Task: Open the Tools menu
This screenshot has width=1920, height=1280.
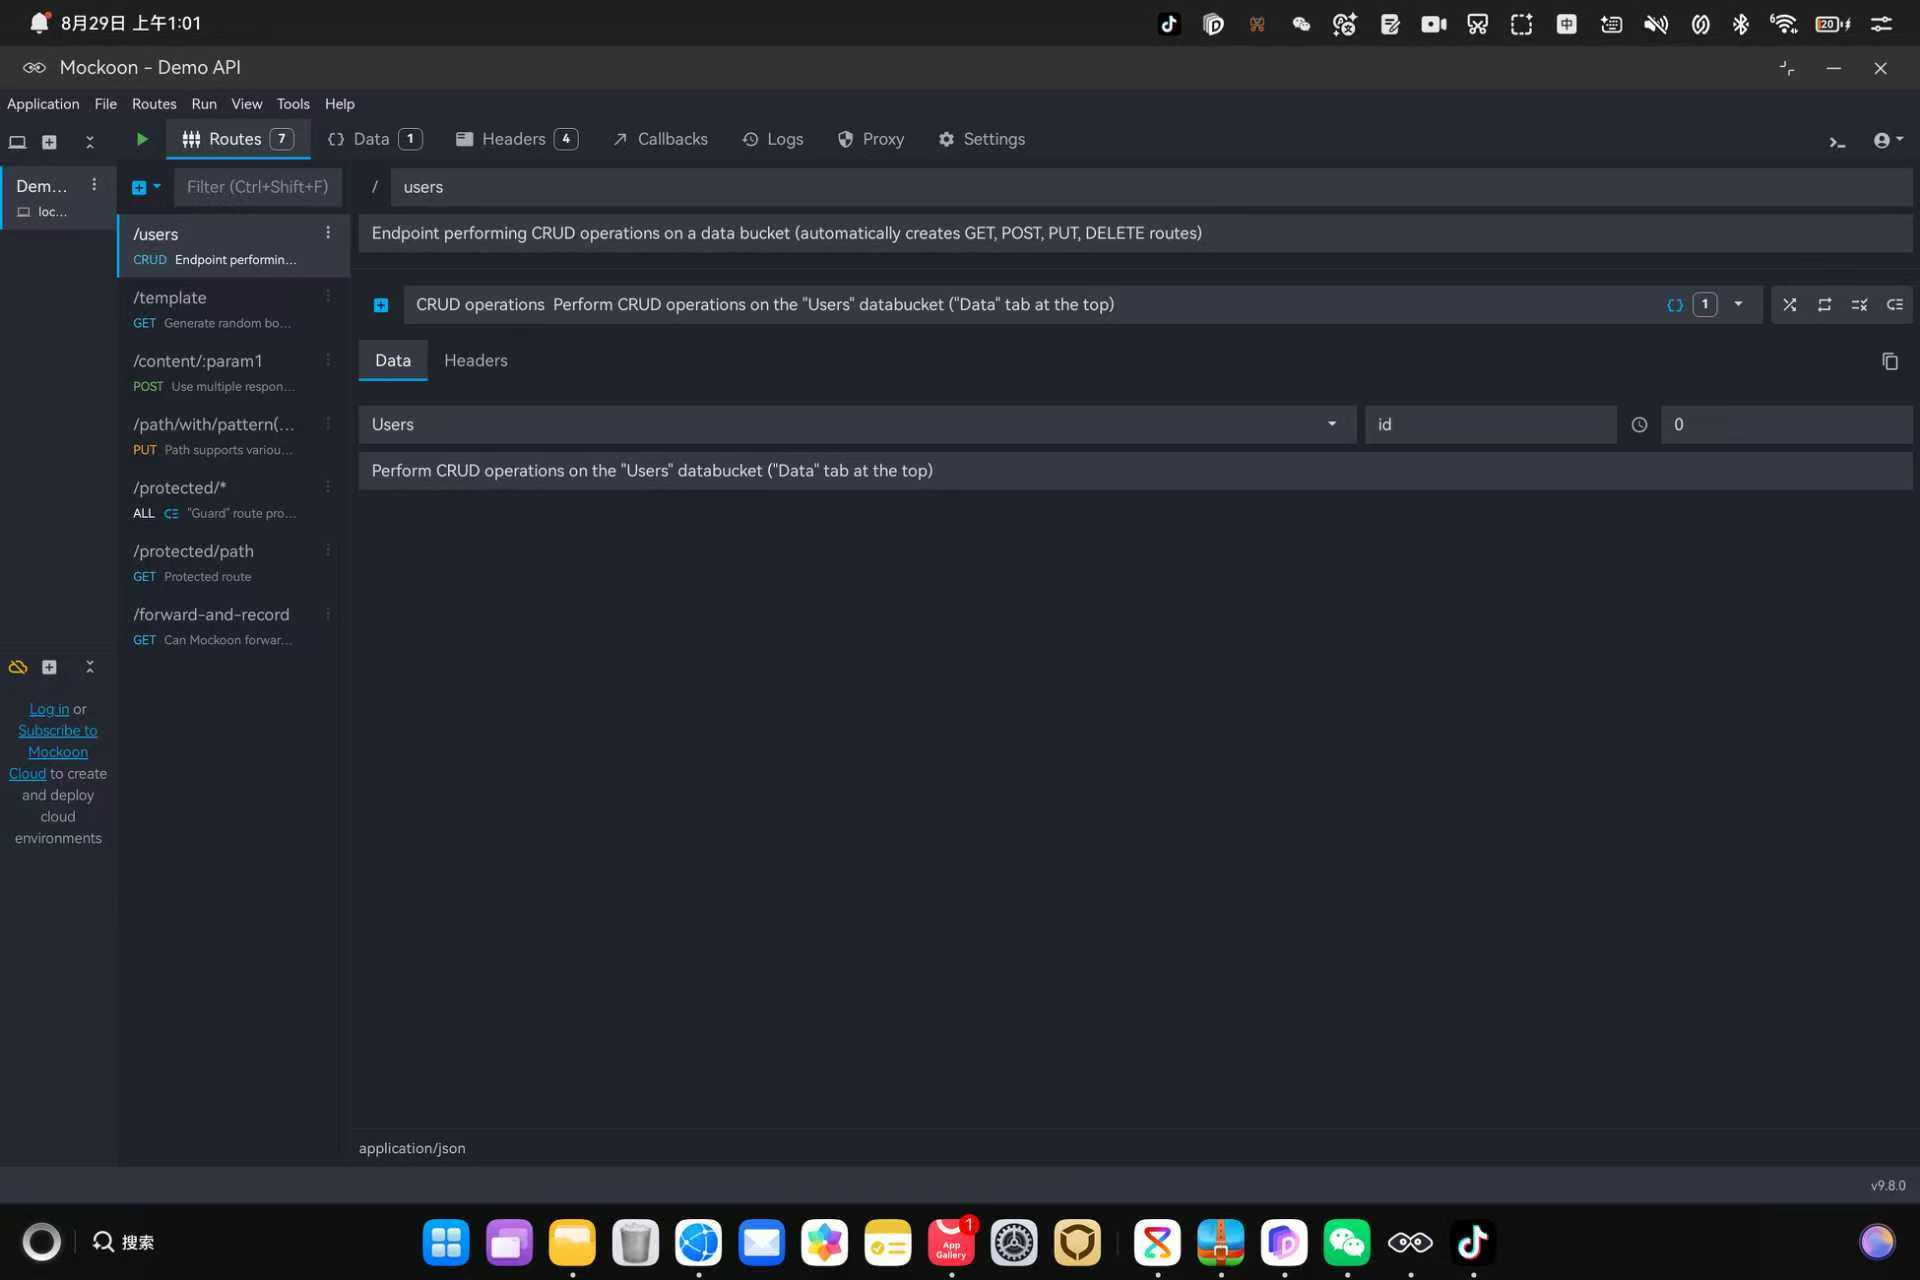Action: pos(293,104)
